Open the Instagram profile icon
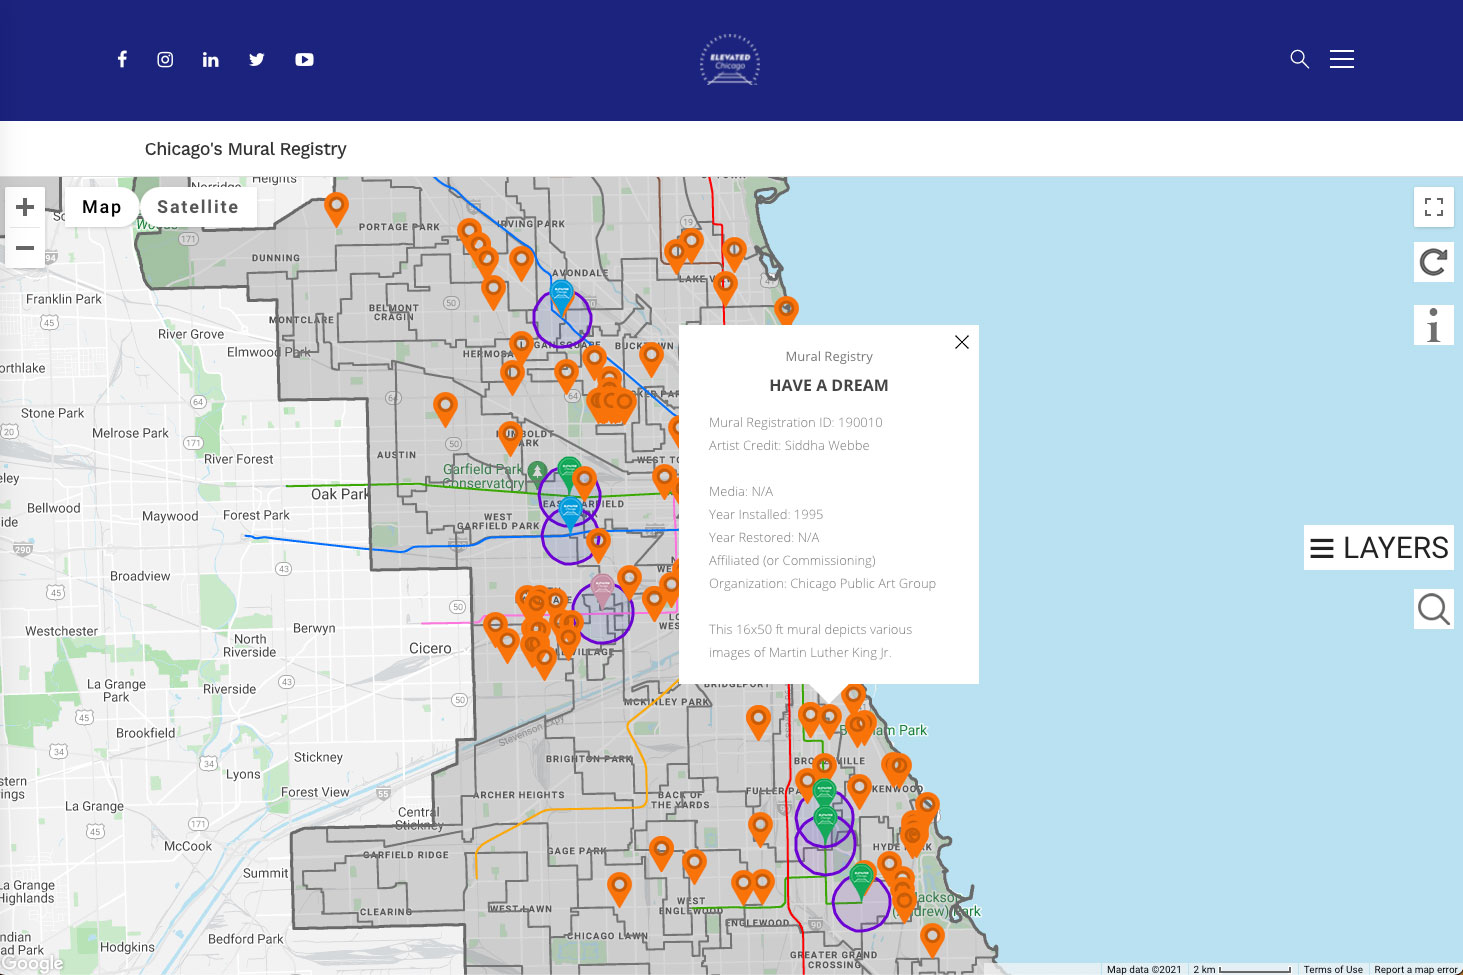 click(x=165, y=59)
